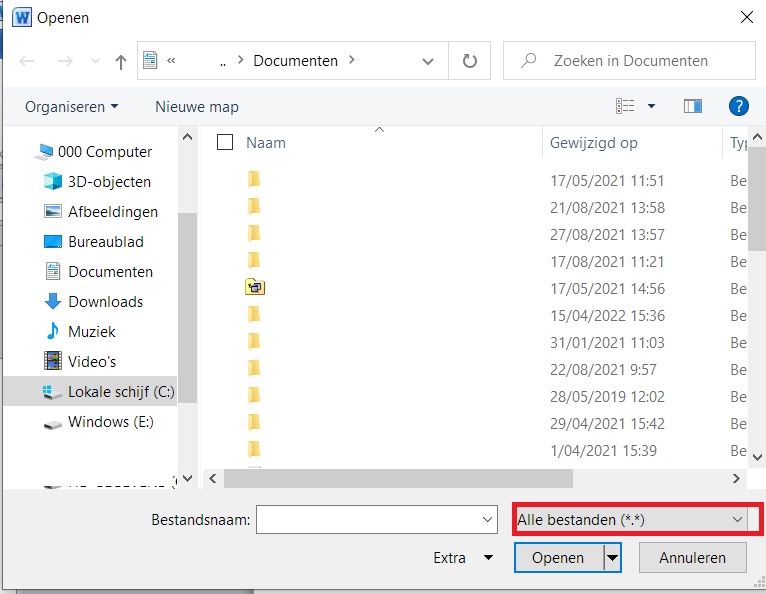Select 3D-objecten in the navigation pane
The height and width of the screenshot is (594, 766).
click(x=109, y=182)
